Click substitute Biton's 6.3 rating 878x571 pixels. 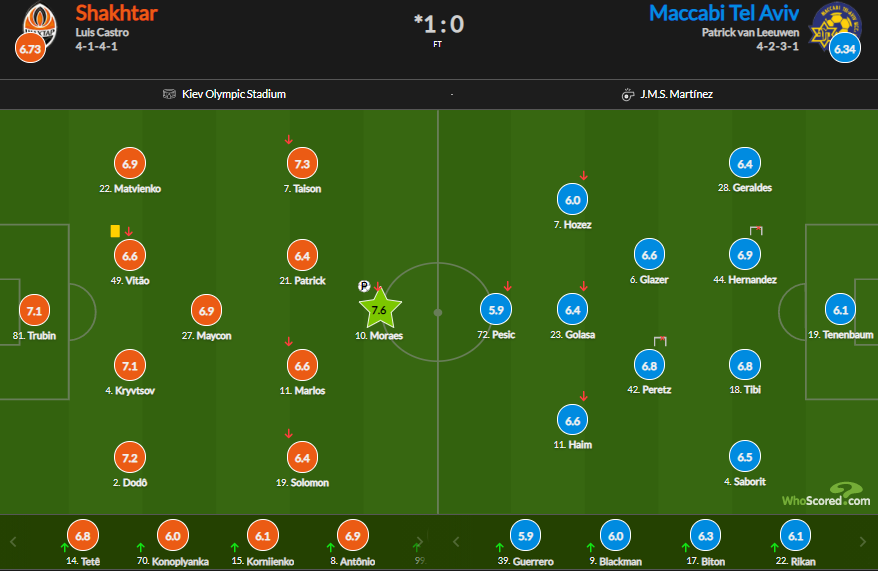pos(704,536)
